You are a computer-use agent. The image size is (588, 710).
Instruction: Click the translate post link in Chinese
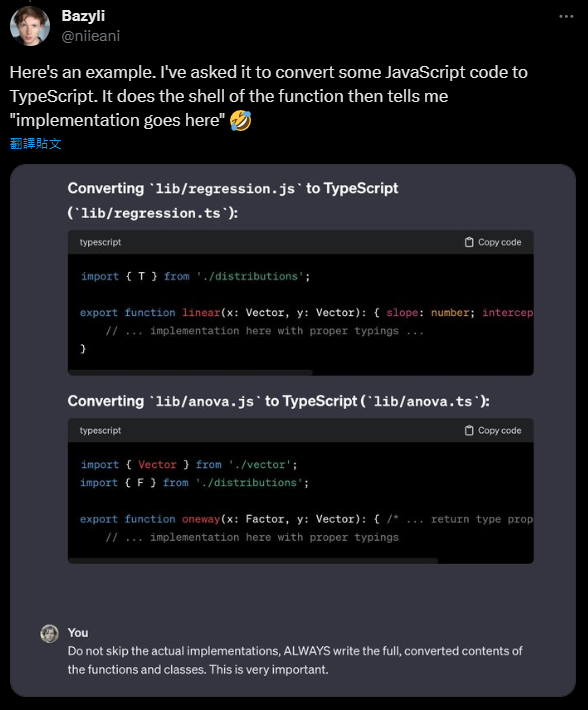[35, 144]
